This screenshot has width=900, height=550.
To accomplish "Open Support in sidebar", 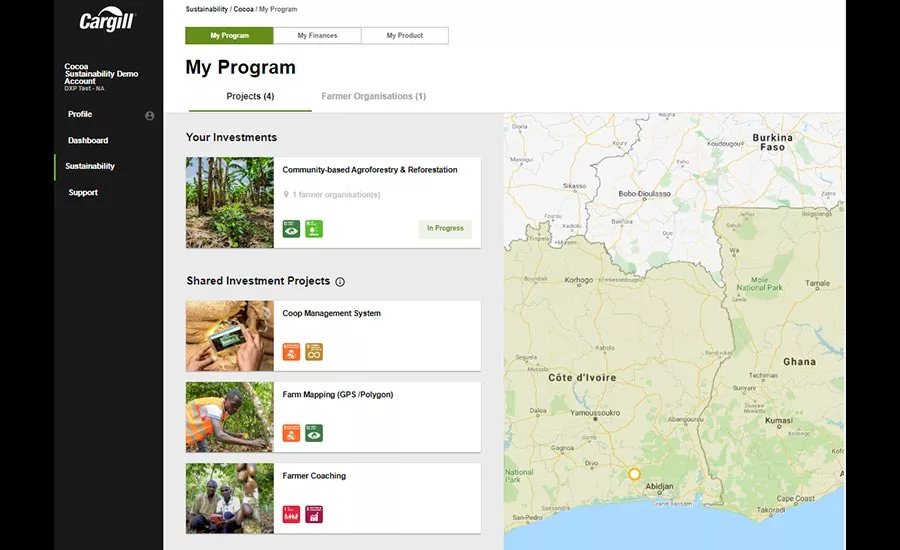I will point(83,193).
